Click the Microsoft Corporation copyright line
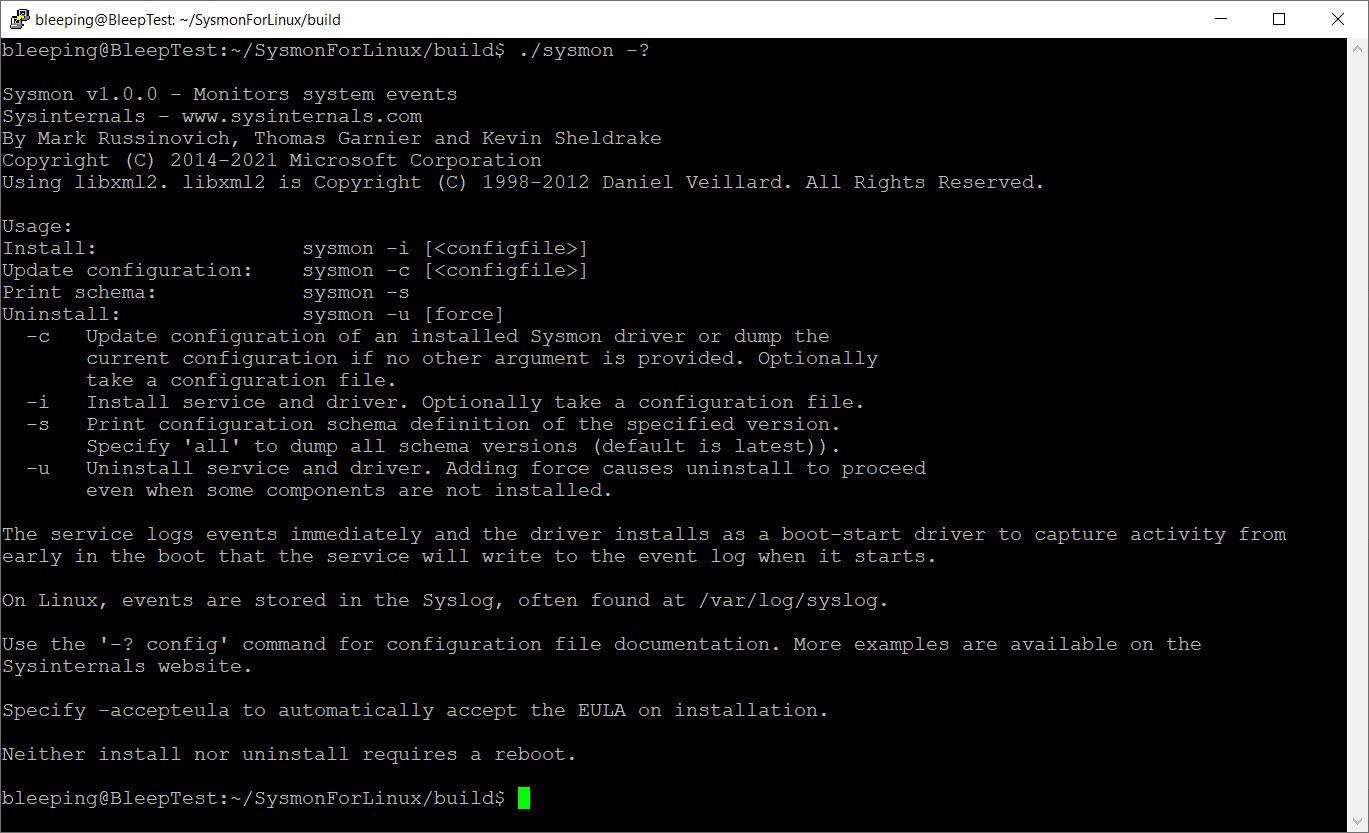Viewport: 1369px width, 833px height. coord(272,159)
